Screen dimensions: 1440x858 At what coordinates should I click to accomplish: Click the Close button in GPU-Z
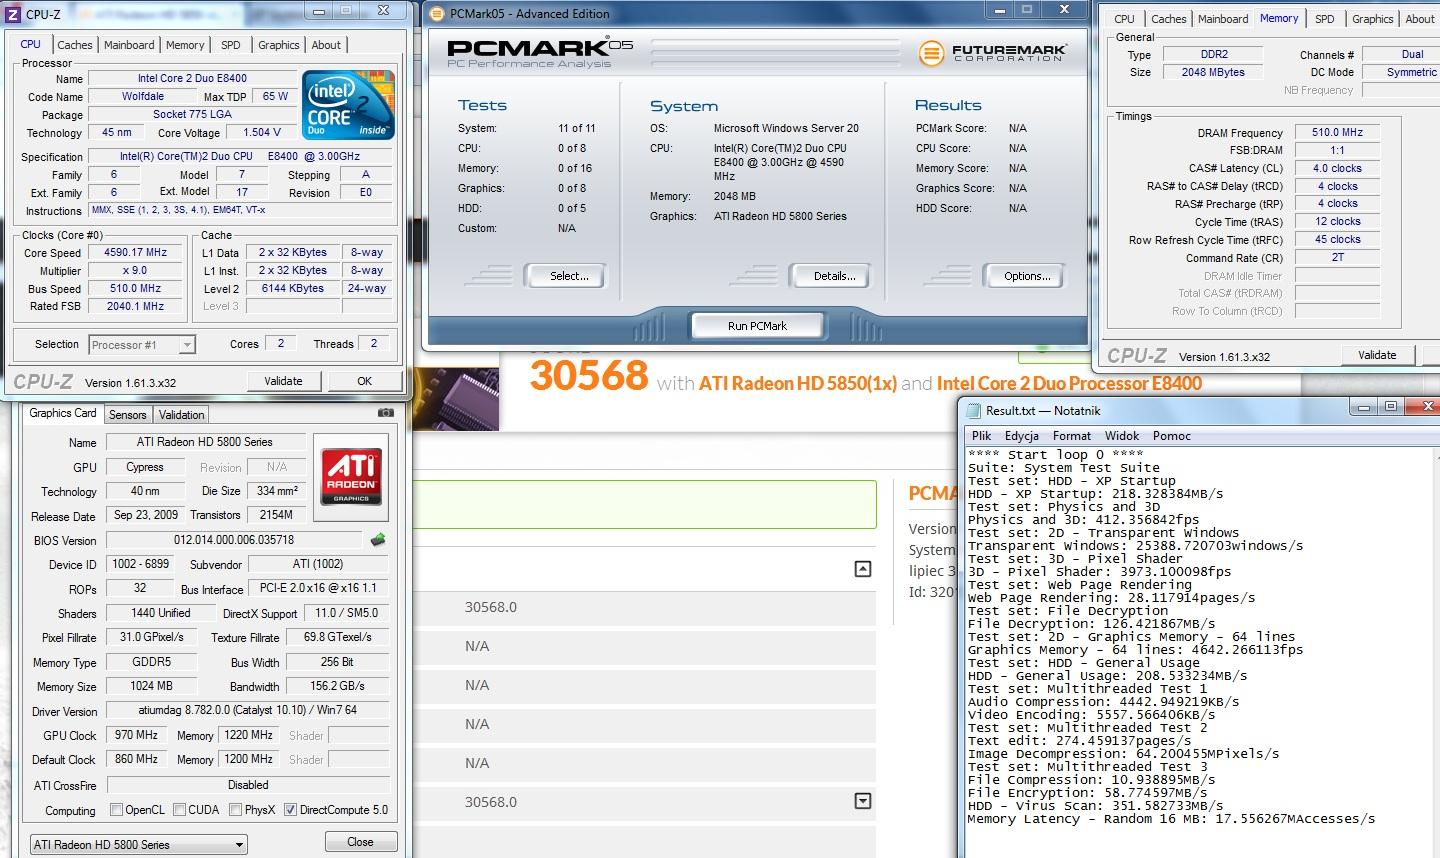(x=360, y=842)
